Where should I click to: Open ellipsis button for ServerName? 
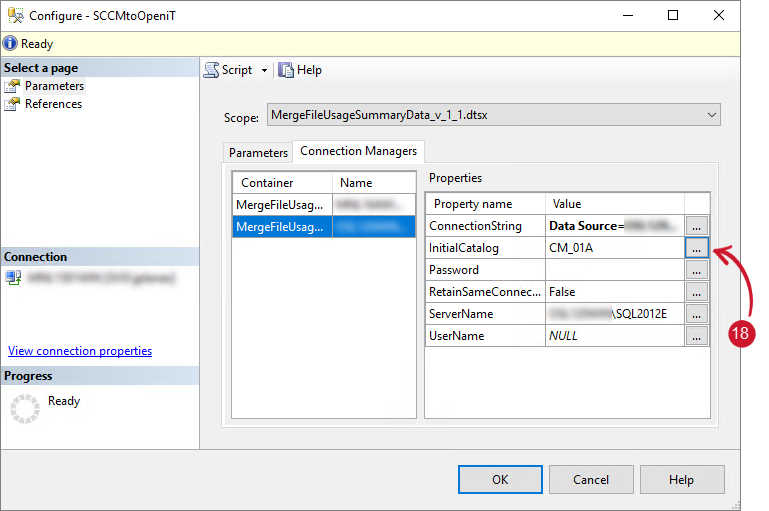point(696,314)
